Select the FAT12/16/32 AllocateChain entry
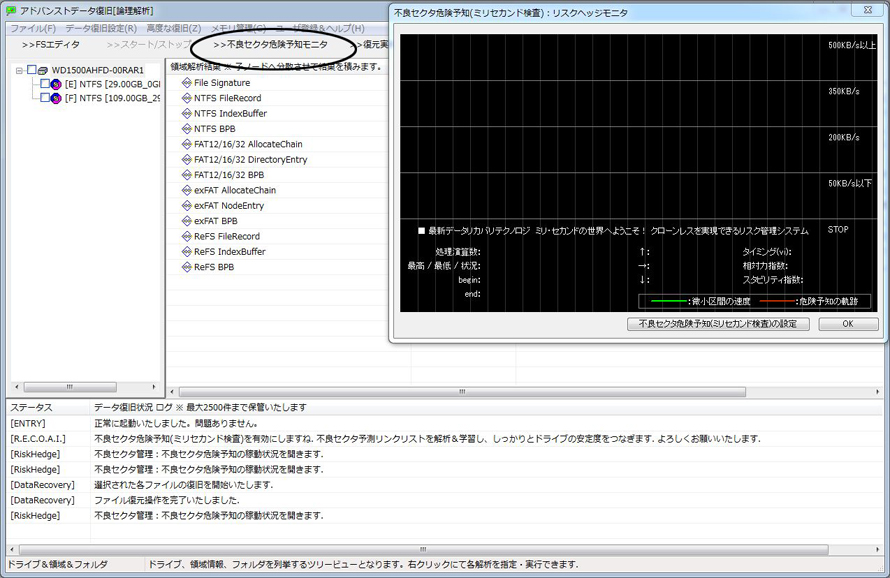 coord(248,144)
